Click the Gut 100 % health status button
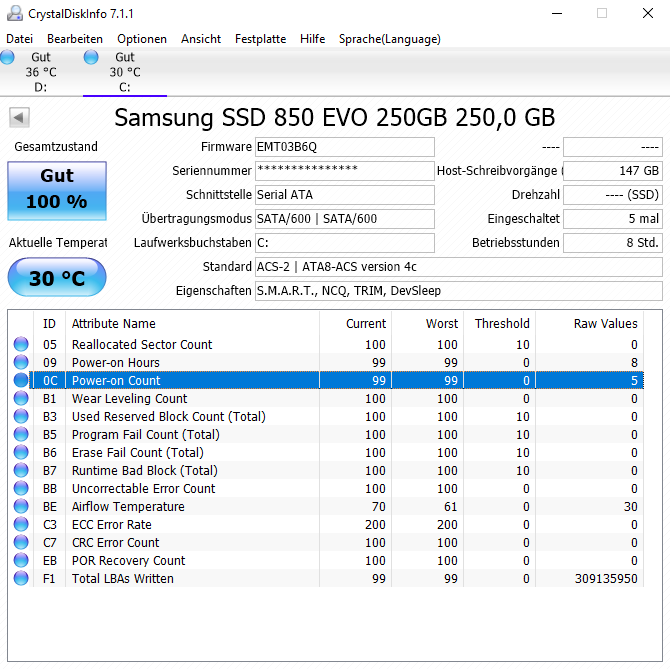The height and width of the screenshot is (669, 670). (x=57, y=191)
